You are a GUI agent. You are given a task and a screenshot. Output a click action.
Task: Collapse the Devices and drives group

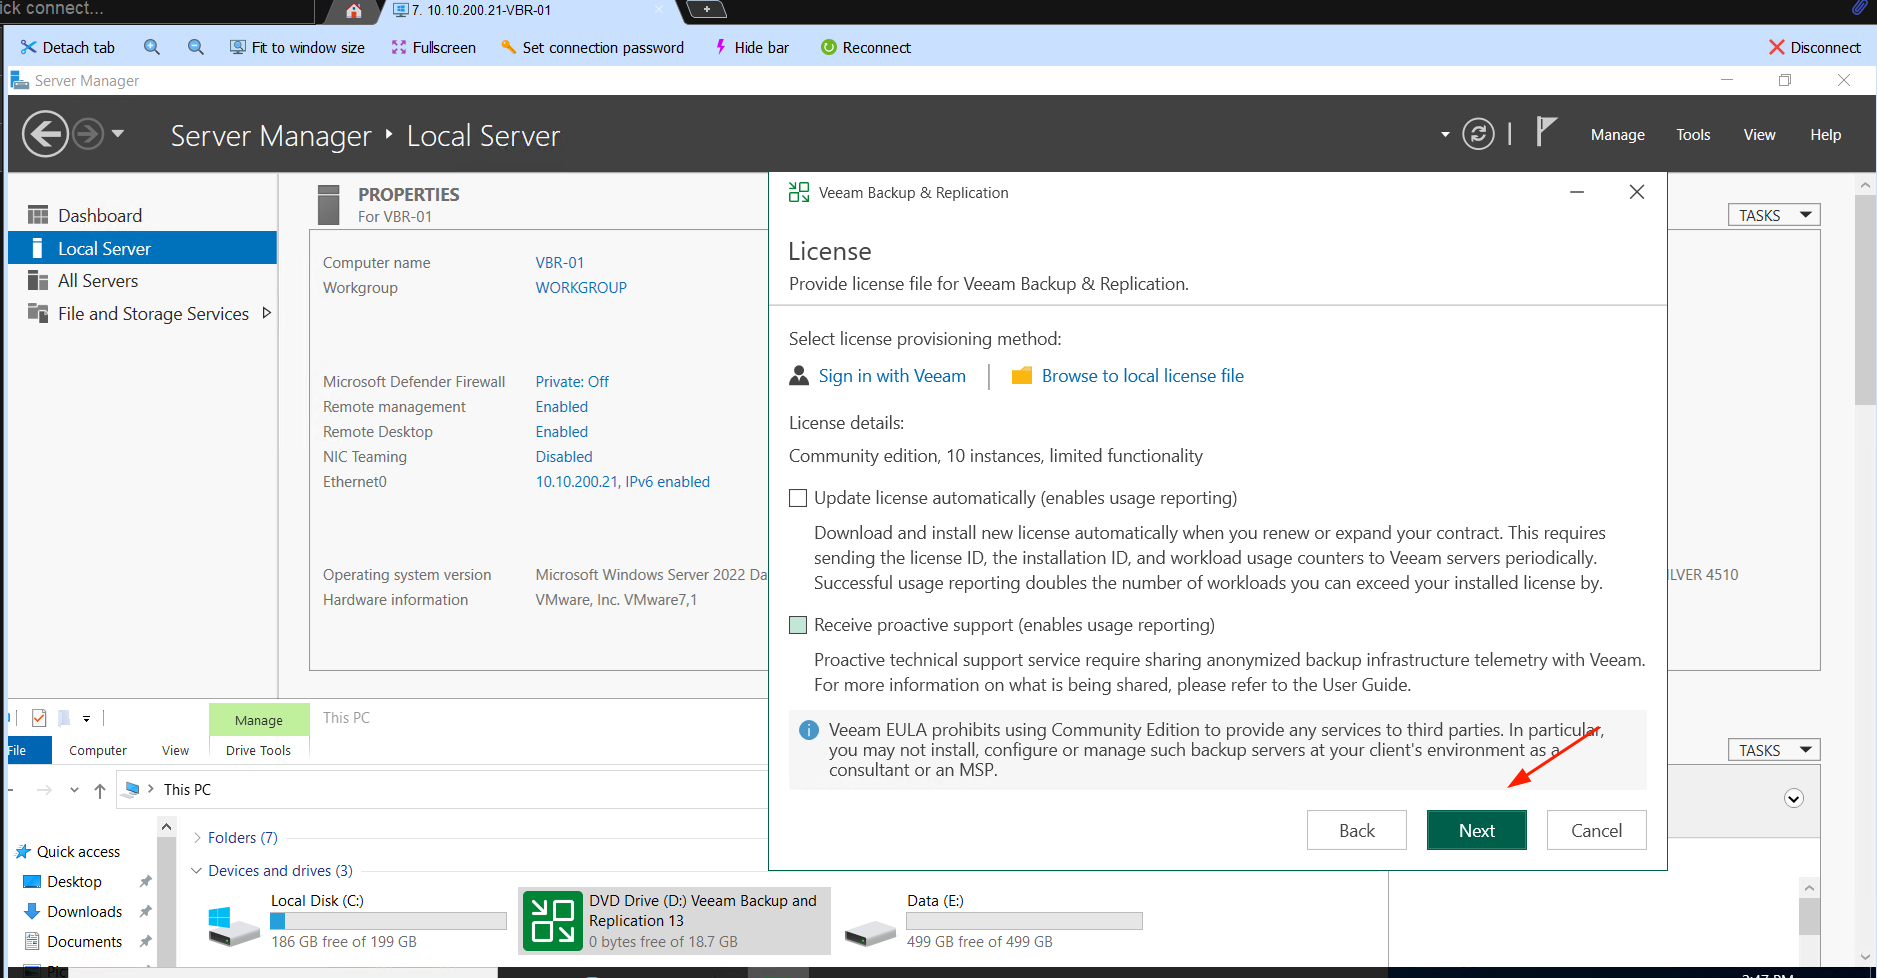click(197, 871)
